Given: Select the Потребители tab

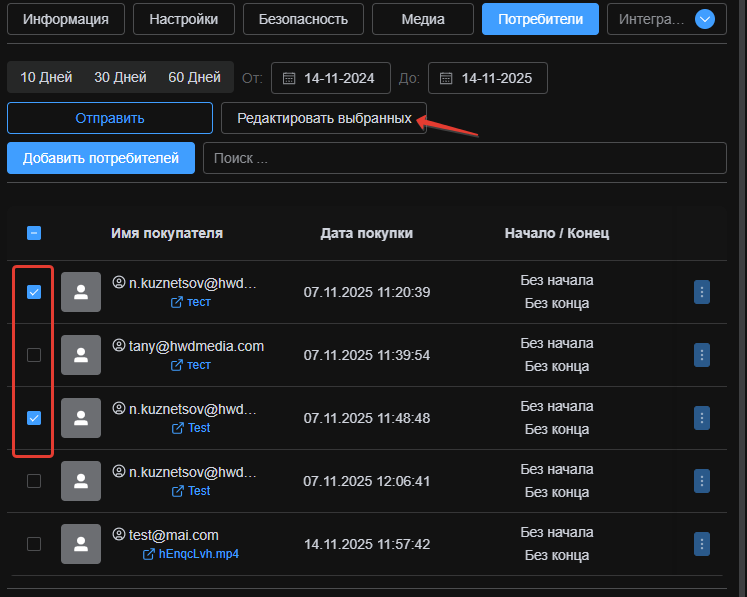Looking at the screenshot, I should (x=540, y=19).
